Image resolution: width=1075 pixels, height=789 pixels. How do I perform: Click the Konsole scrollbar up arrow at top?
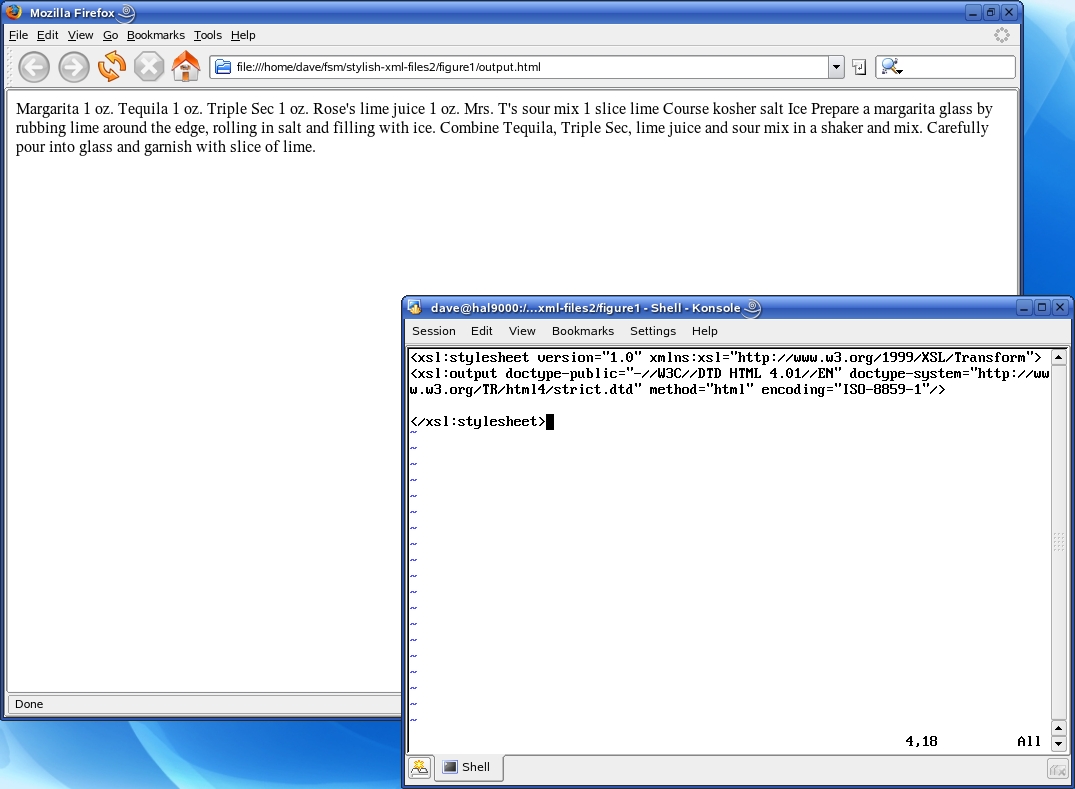point(1059,357)
